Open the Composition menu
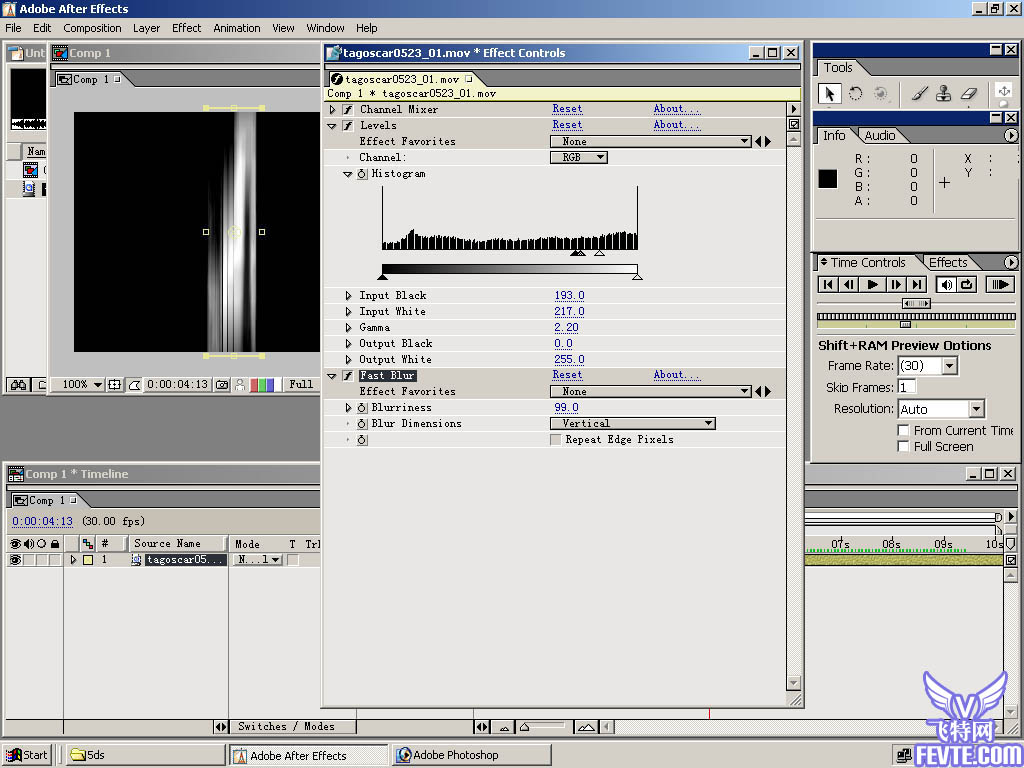 [x=92, y=28]
